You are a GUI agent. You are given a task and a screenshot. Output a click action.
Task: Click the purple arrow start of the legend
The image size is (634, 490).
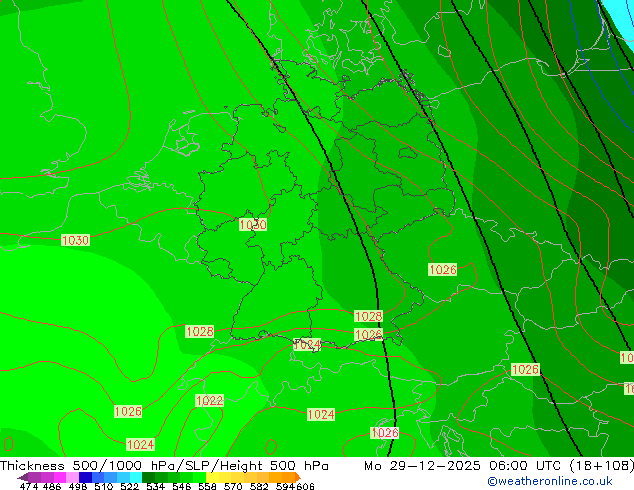[x=23, y=477]
